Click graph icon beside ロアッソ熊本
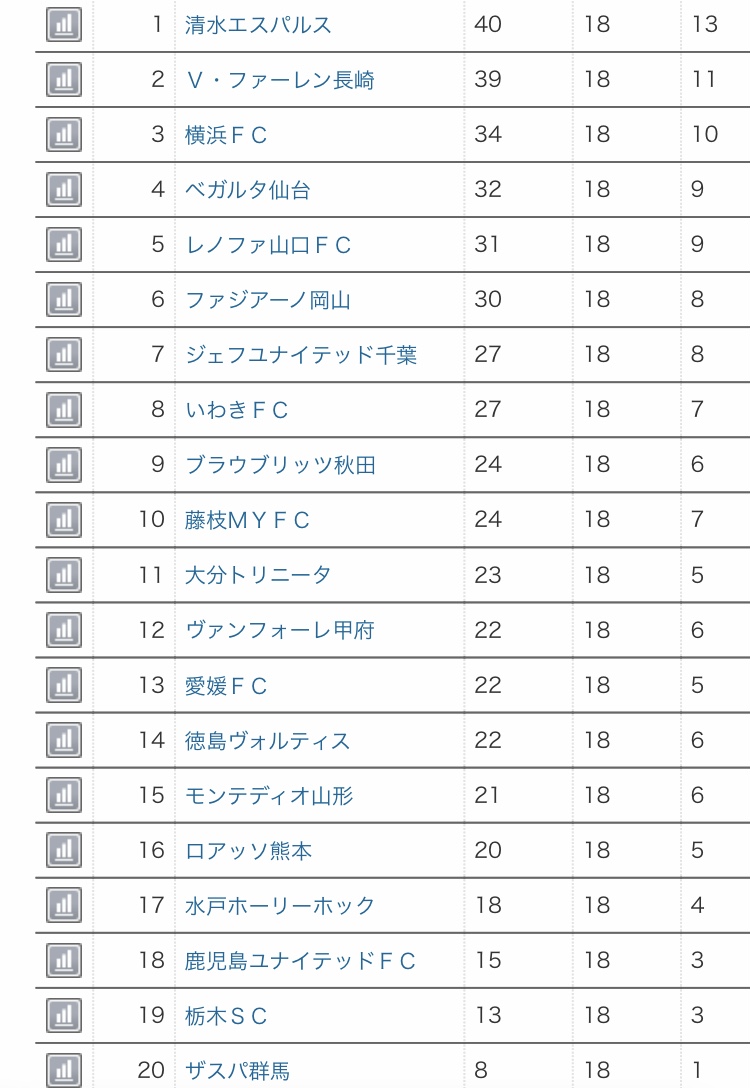Viewport: 750px width, 1088px height. (64, 850)
